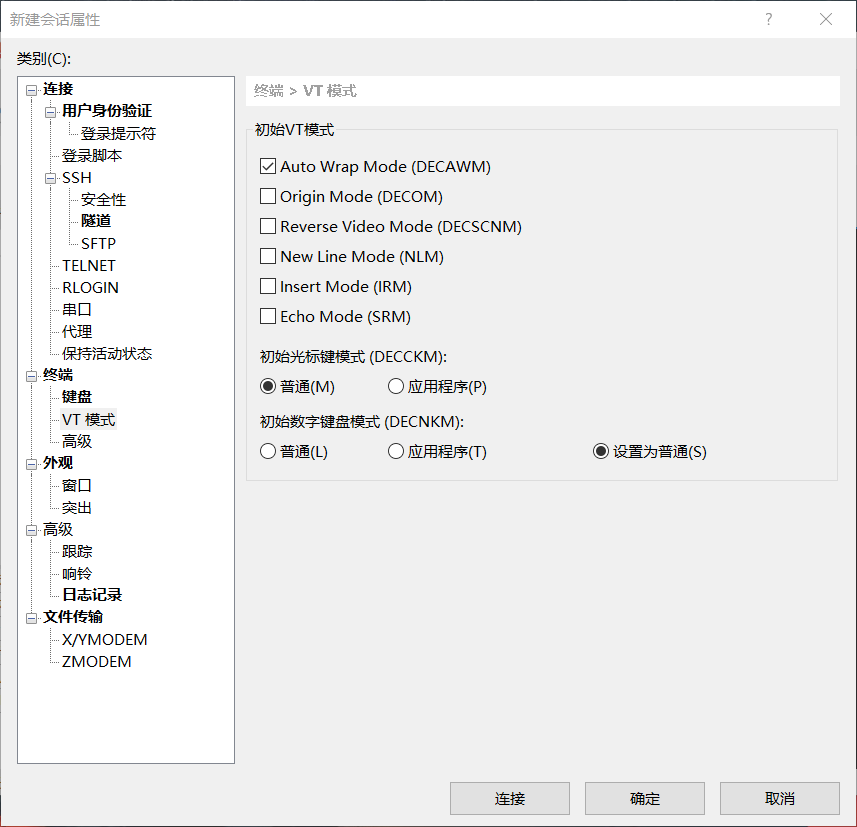Select VT 模式 tree item
The image size is (857, 827).
coord(89,419)
